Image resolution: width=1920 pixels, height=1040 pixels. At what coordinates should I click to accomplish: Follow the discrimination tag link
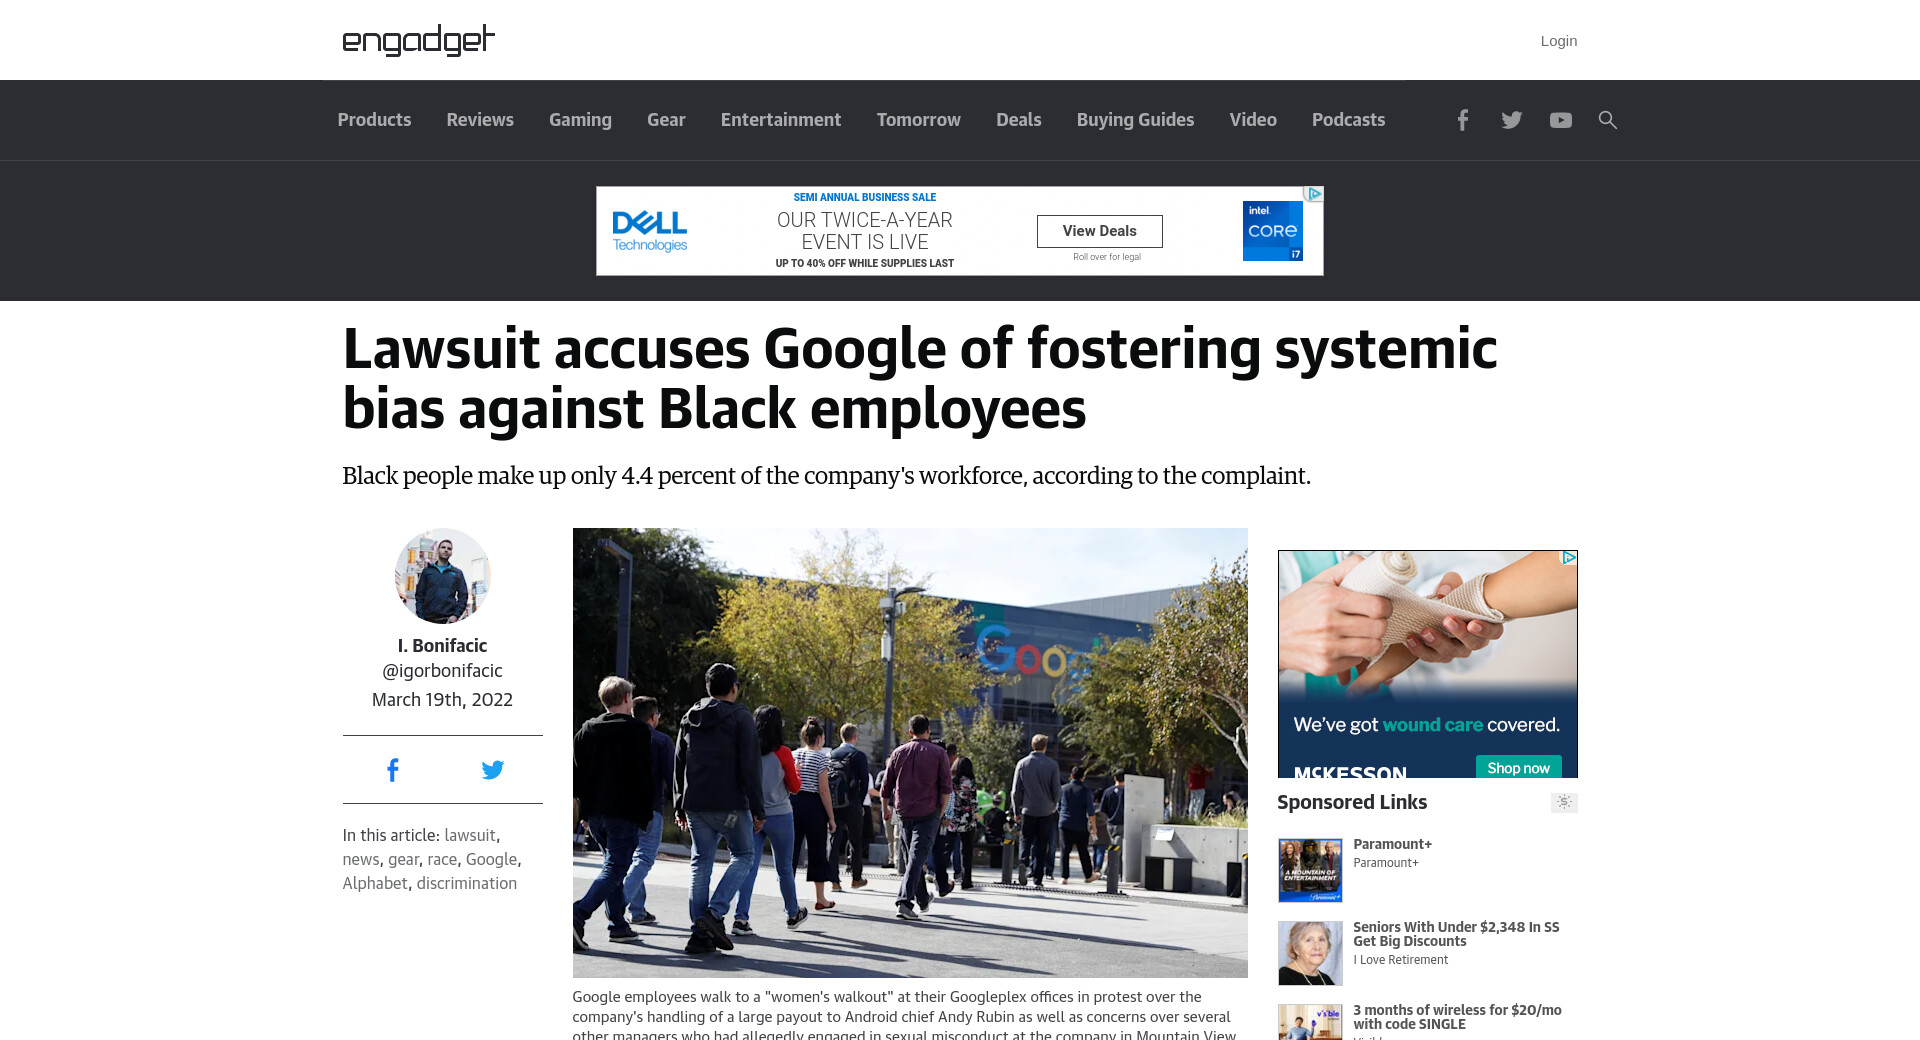pos(467,884)
